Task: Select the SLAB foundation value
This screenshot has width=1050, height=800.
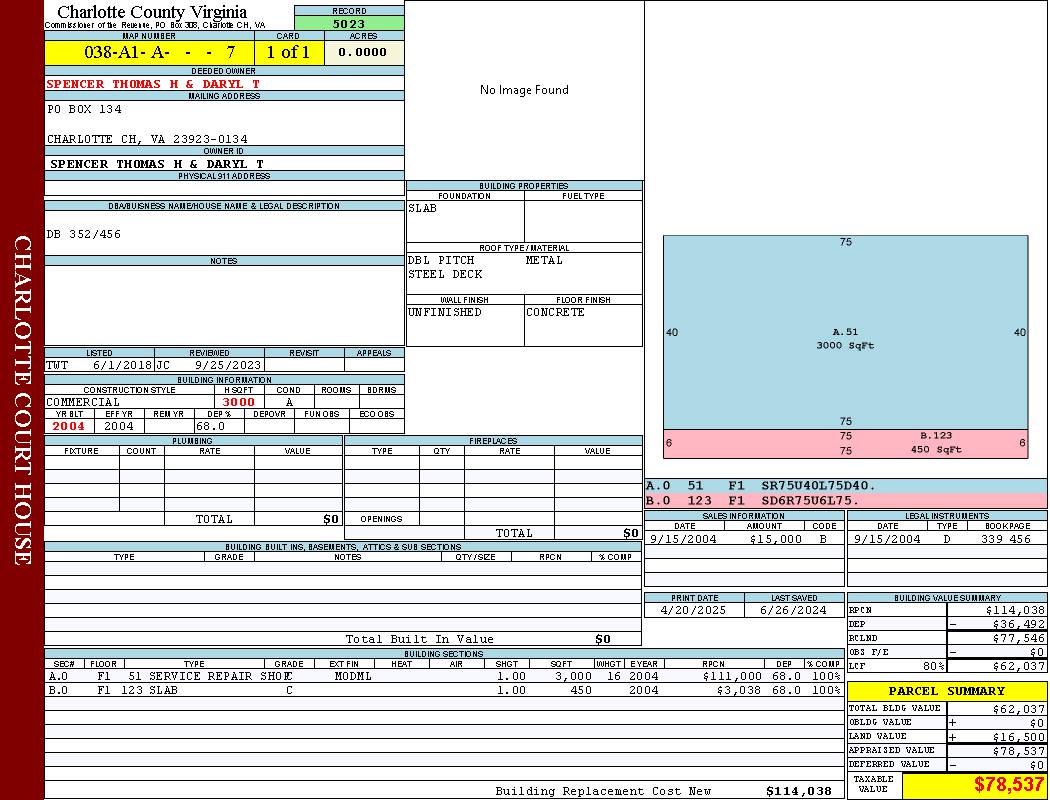Action: (x=423, y=208)
